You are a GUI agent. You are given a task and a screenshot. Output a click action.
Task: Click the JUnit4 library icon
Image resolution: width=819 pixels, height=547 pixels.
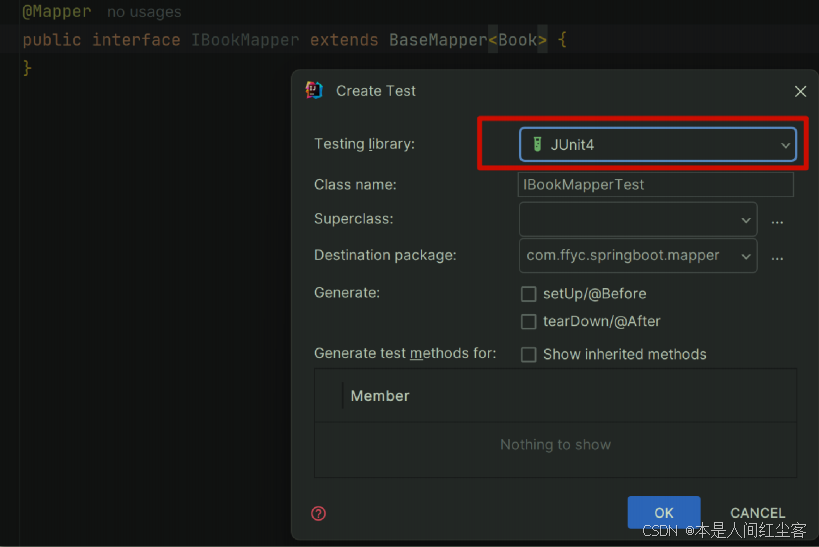click(537, 144)
